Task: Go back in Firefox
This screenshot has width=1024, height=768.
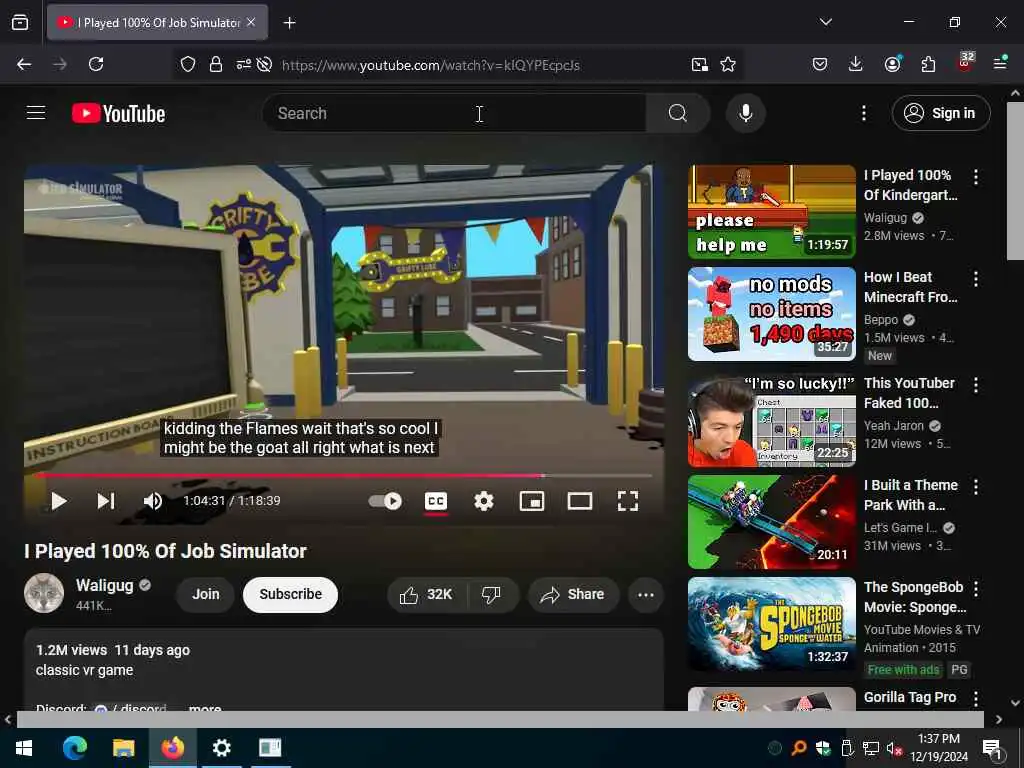Action: (24, 64)
